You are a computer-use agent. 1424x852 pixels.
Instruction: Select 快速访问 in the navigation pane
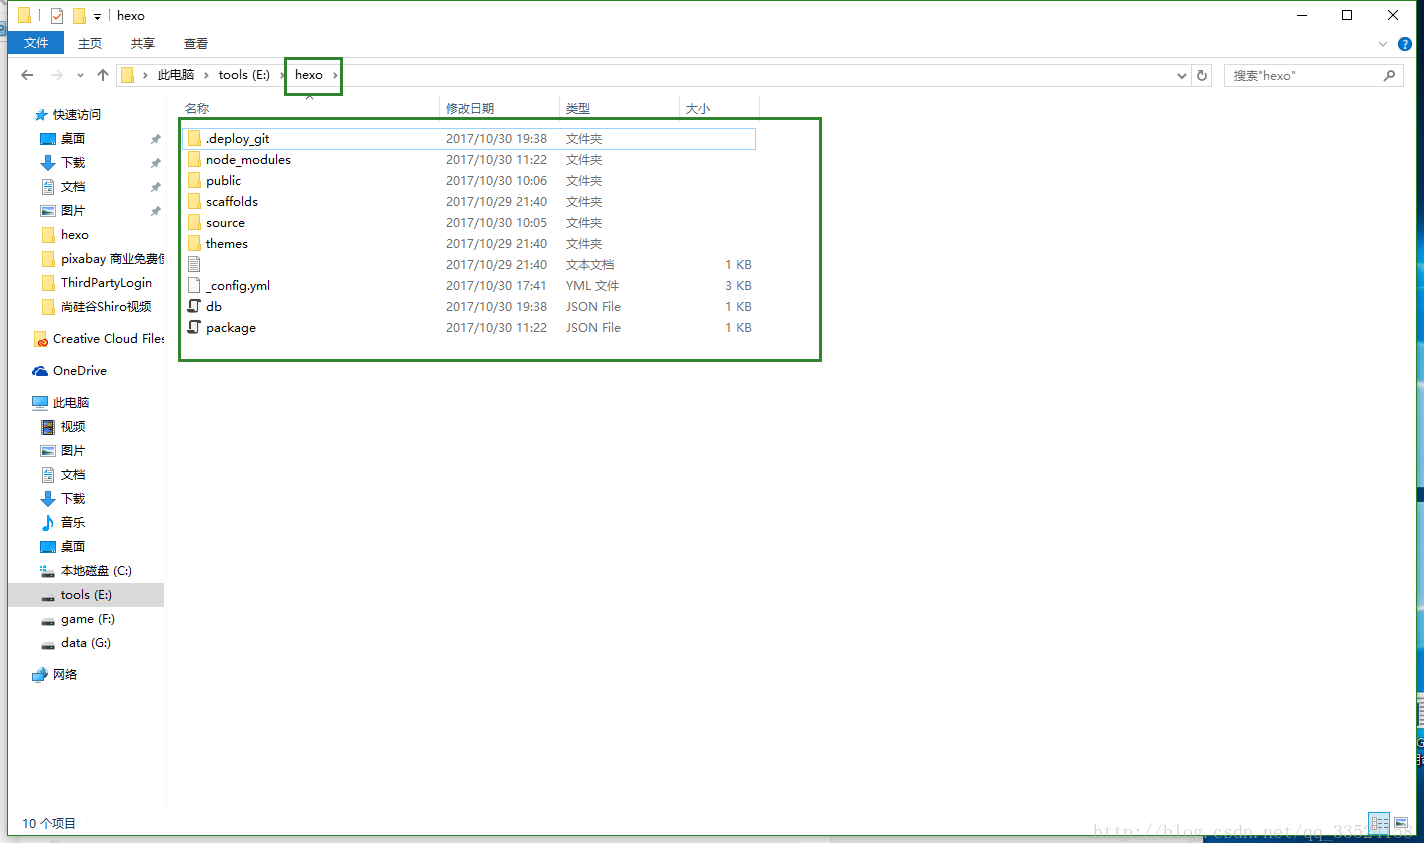tap(76, 115)
